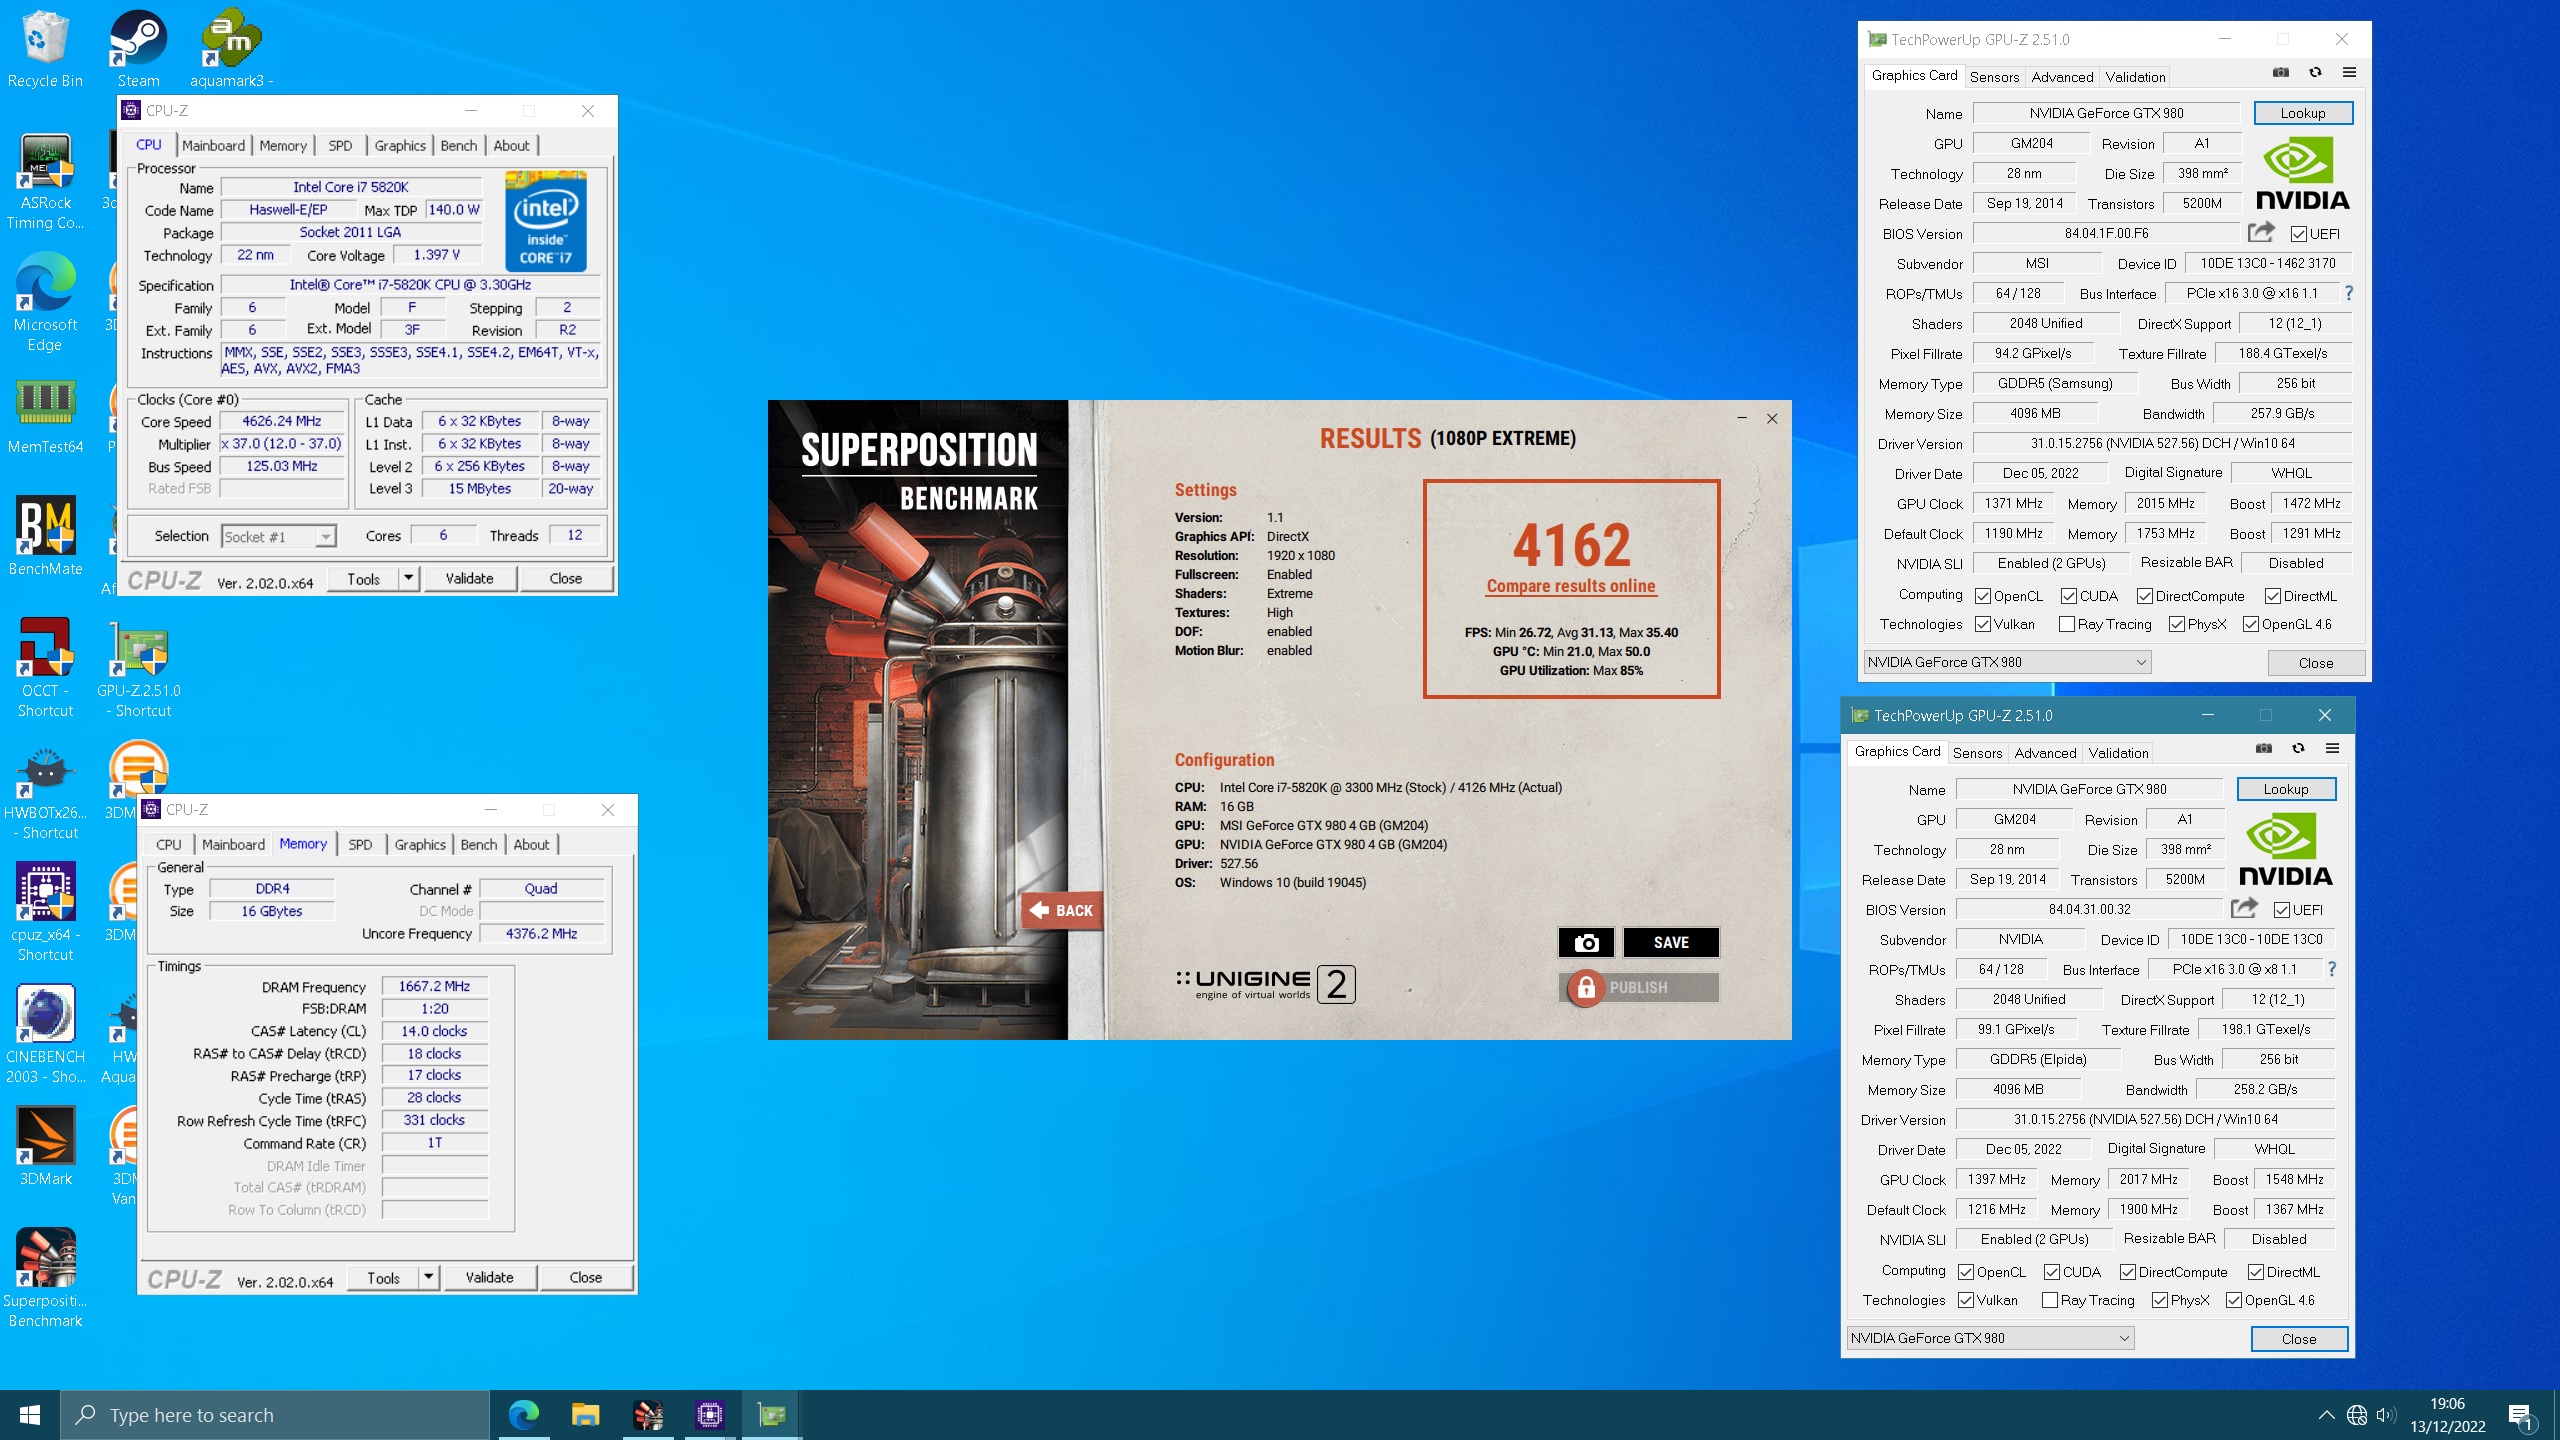This screenshot has width=2560, height=1440.
Task: Switch to Graphics tab in lower CPU-Z
Action: click(x=420, y=844)
